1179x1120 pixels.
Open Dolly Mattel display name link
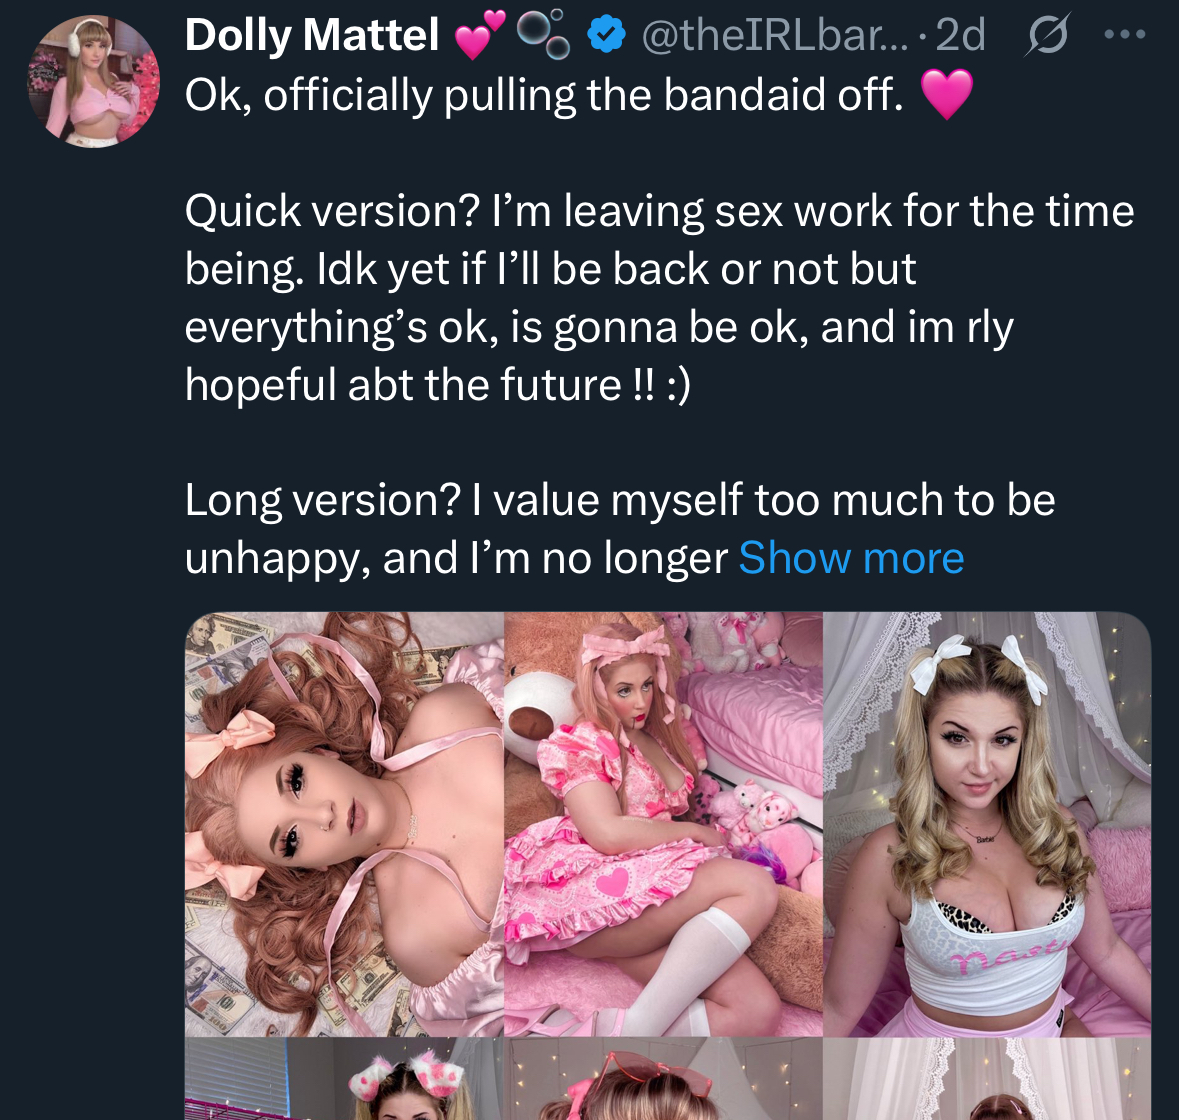312,36
